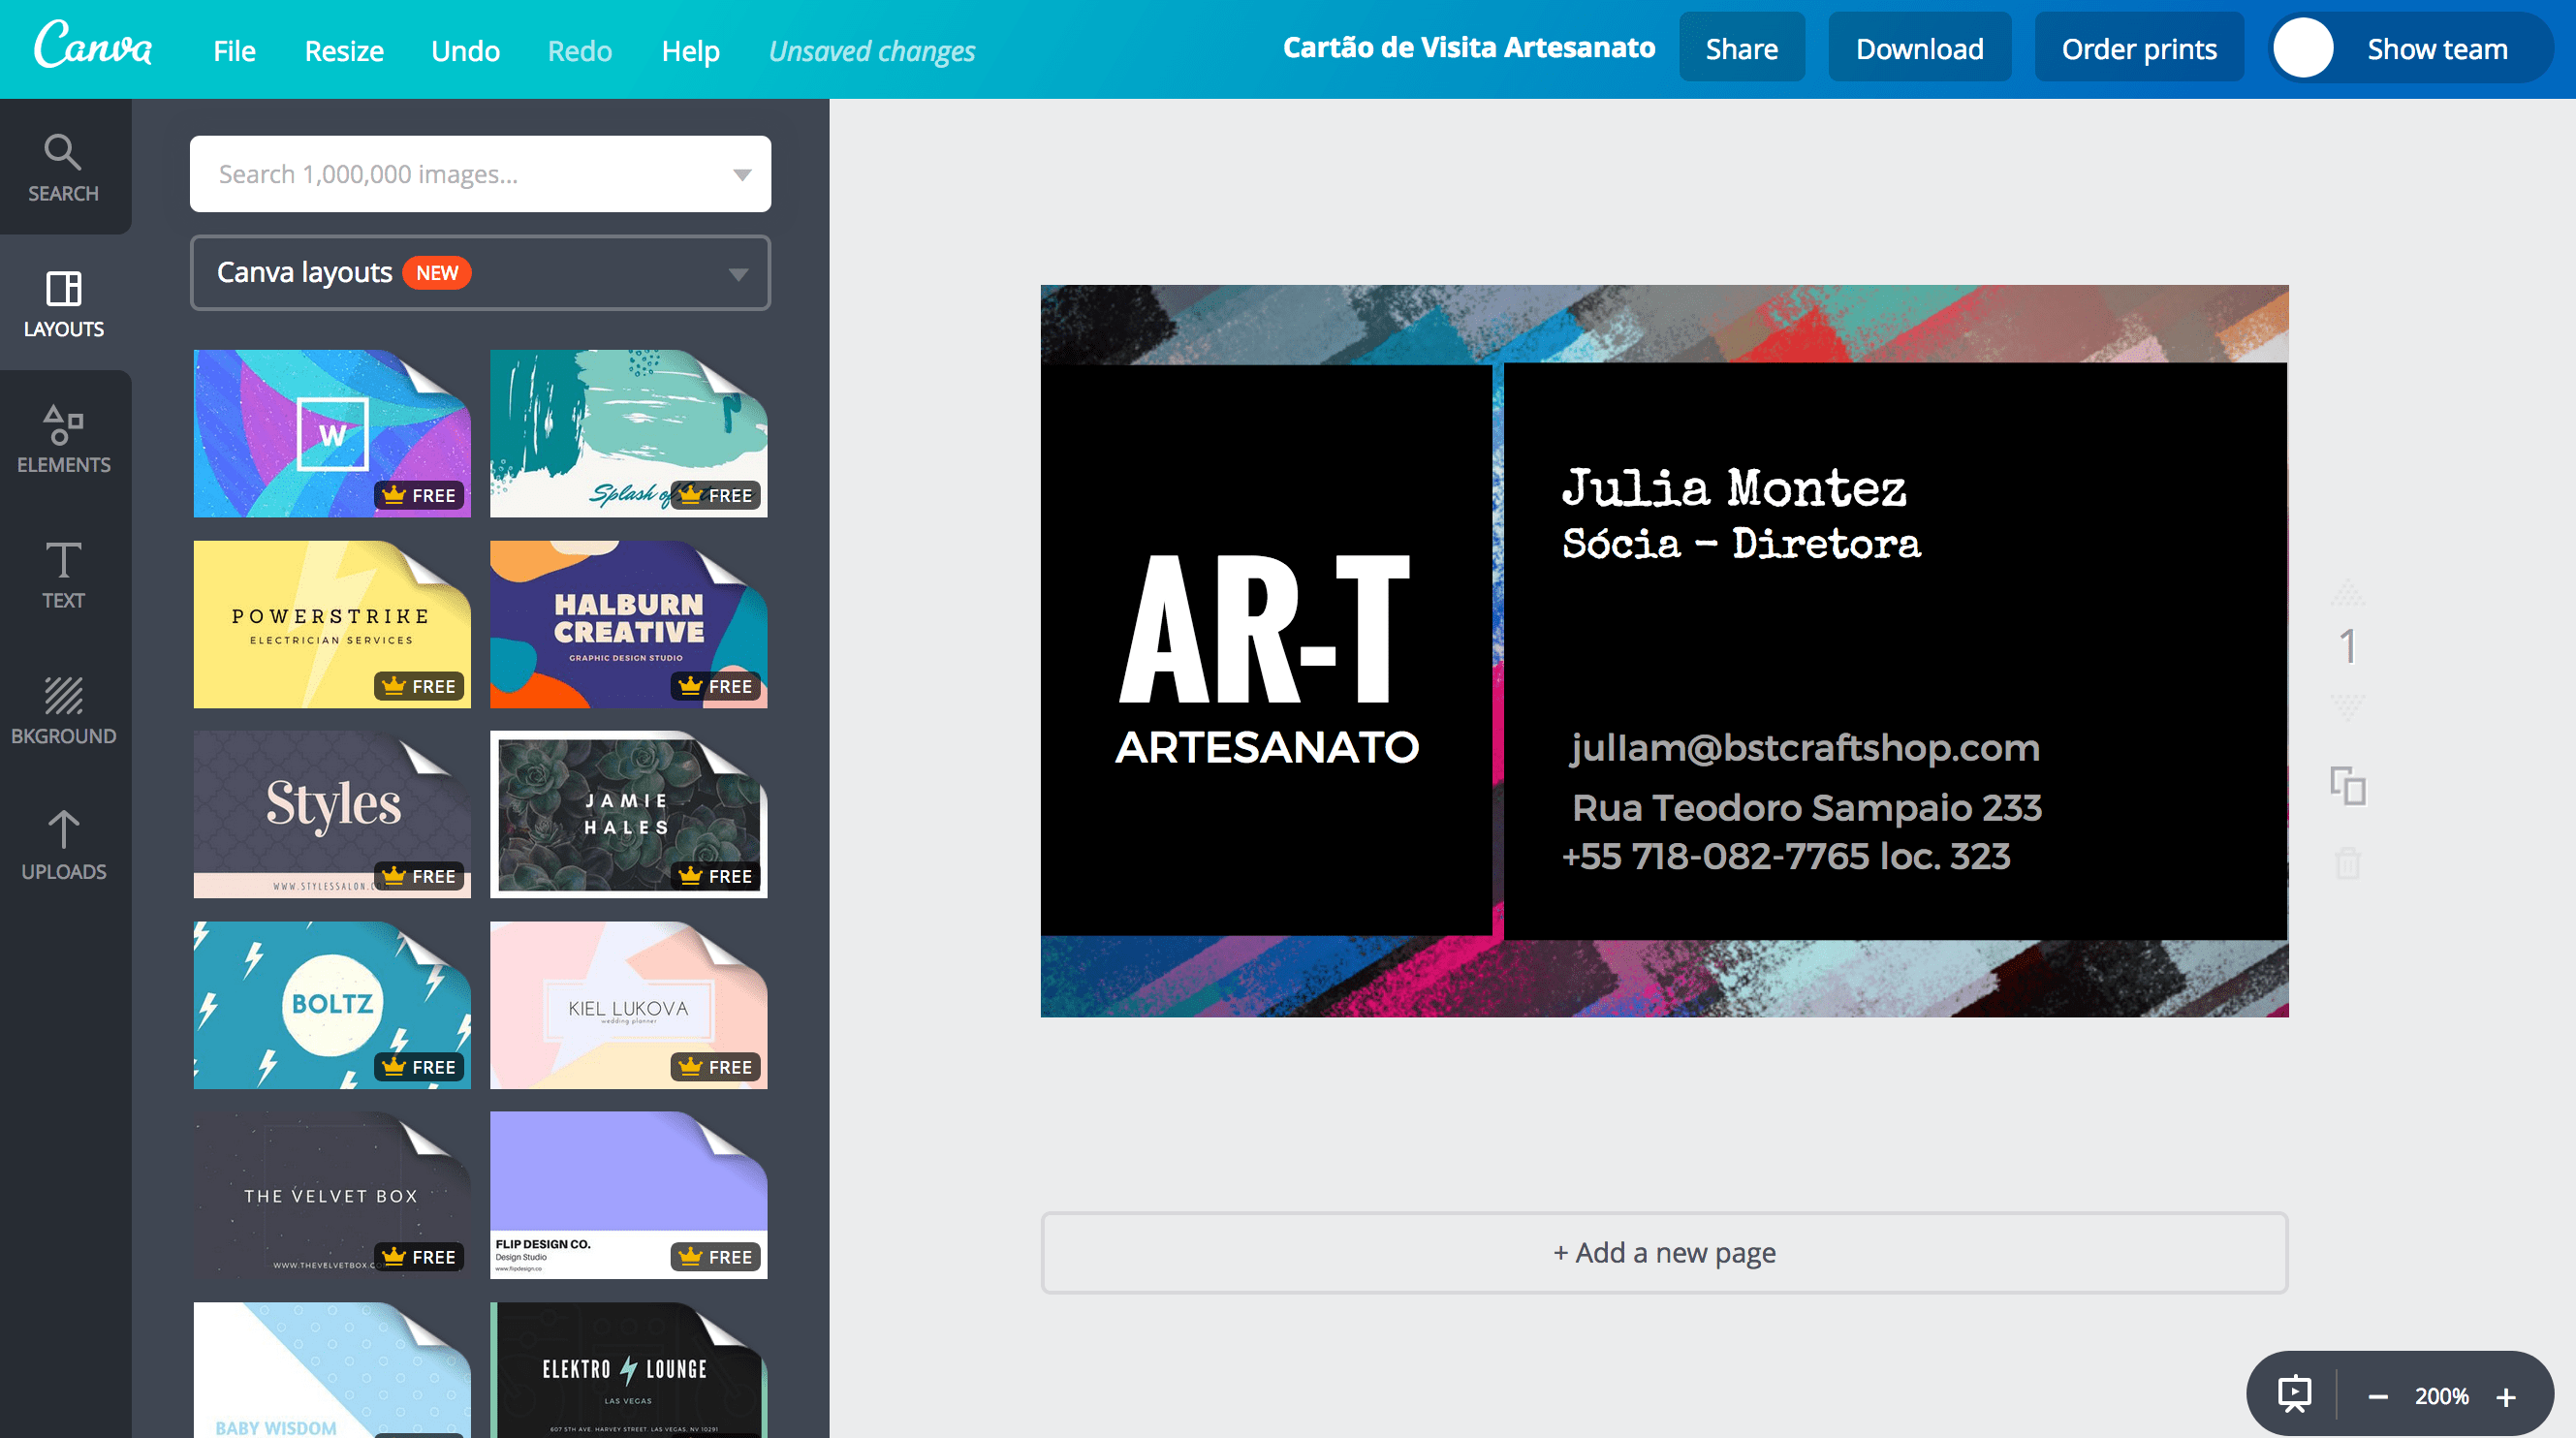Select Rua Teodoro Sampaio 233 text
This screenshot has height=1438, width=2576.
(1807, 807)
